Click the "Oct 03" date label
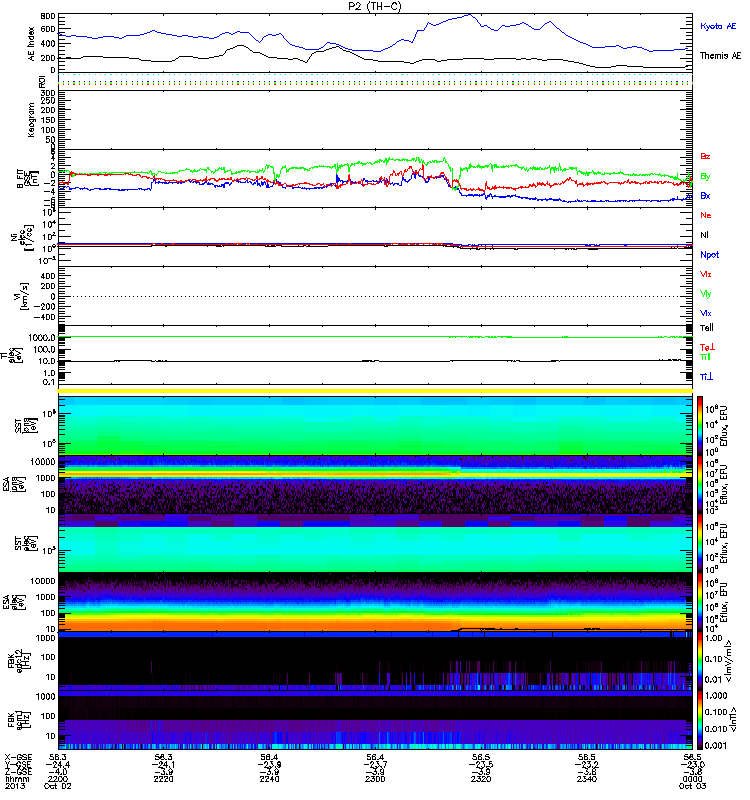 tap(692, 786)
